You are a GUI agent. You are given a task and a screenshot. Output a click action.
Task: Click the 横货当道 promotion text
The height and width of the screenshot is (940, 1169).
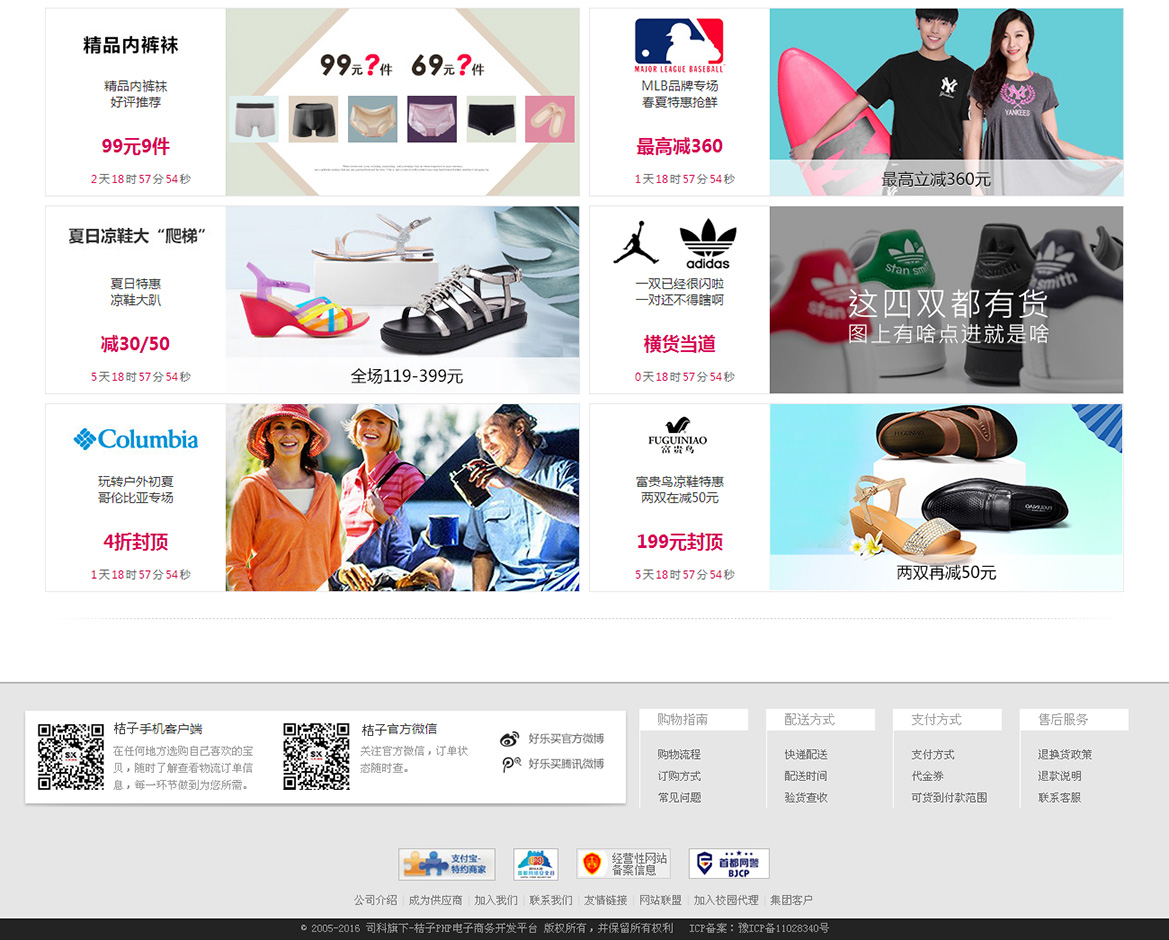click(x=679, y=344)
